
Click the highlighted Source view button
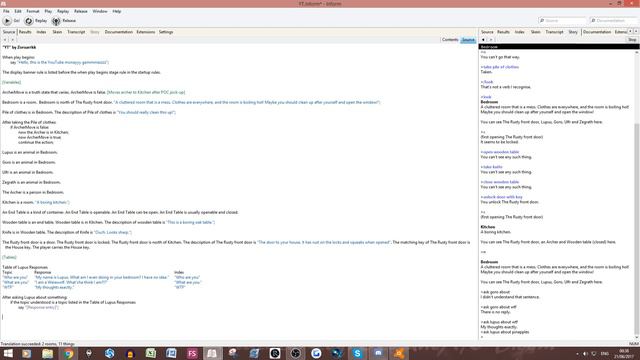coord(468,40)
